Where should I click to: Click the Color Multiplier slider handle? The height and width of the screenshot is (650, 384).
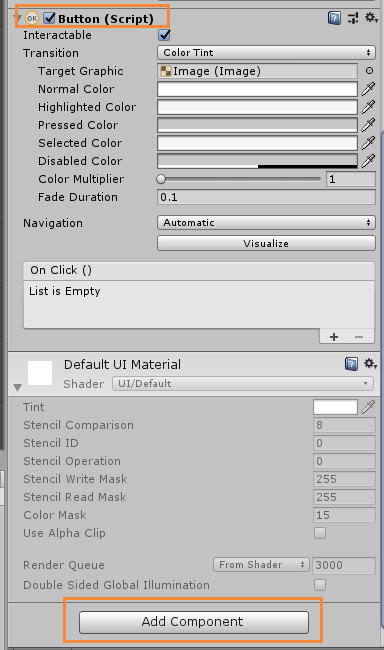(161, 179)
